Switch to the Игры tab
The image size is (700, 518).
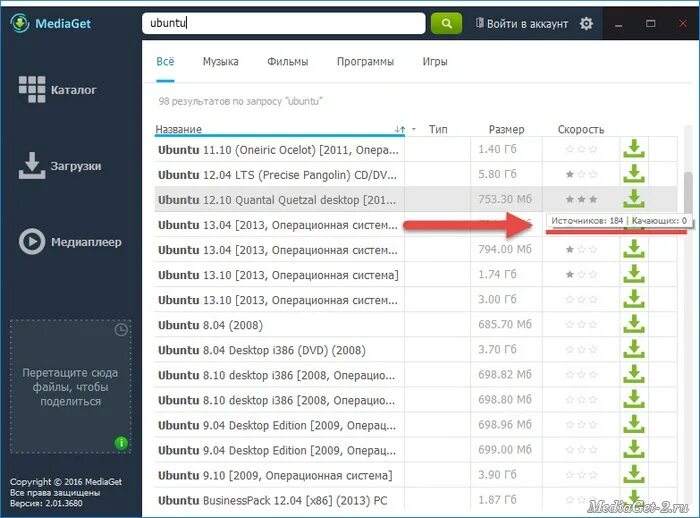[435, 62]
